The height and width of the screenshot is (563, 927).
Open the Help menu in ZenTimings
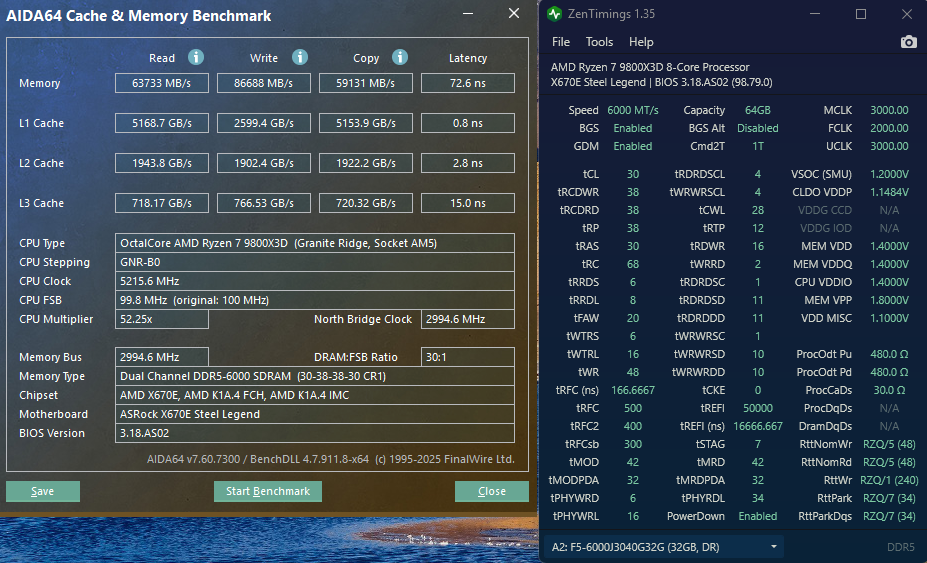point(641,42)
